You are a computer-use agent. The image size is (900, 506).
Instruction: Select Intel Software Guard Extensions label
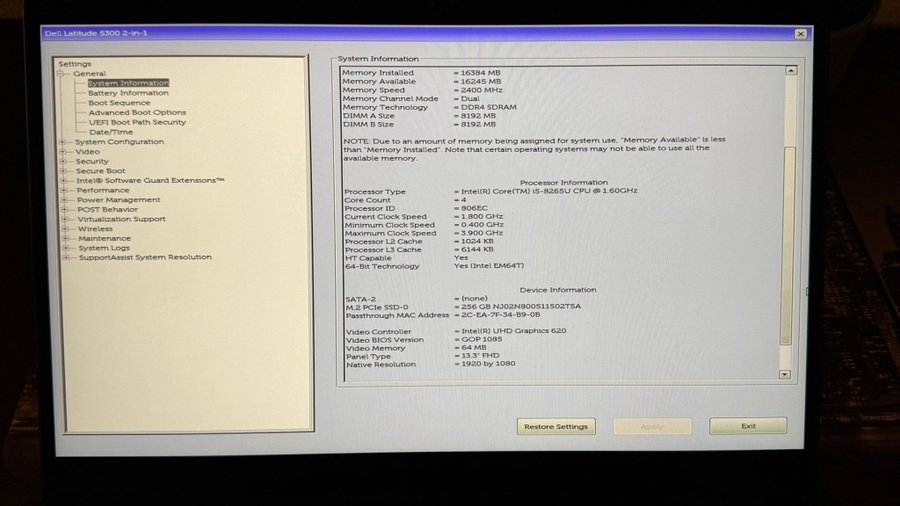[150, 180]
